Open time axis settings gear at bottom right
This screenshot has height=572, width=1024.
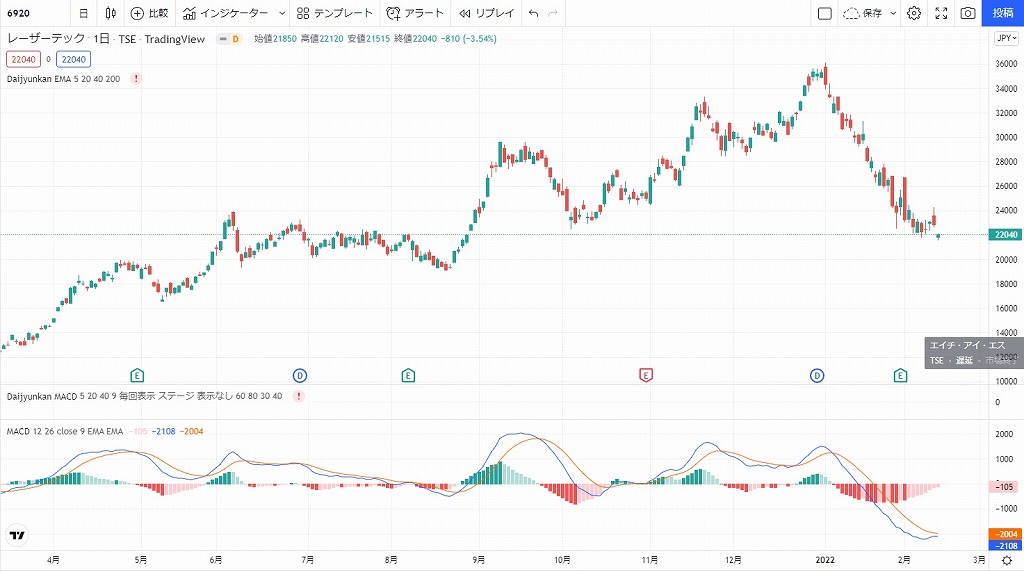pos(1006,561)
